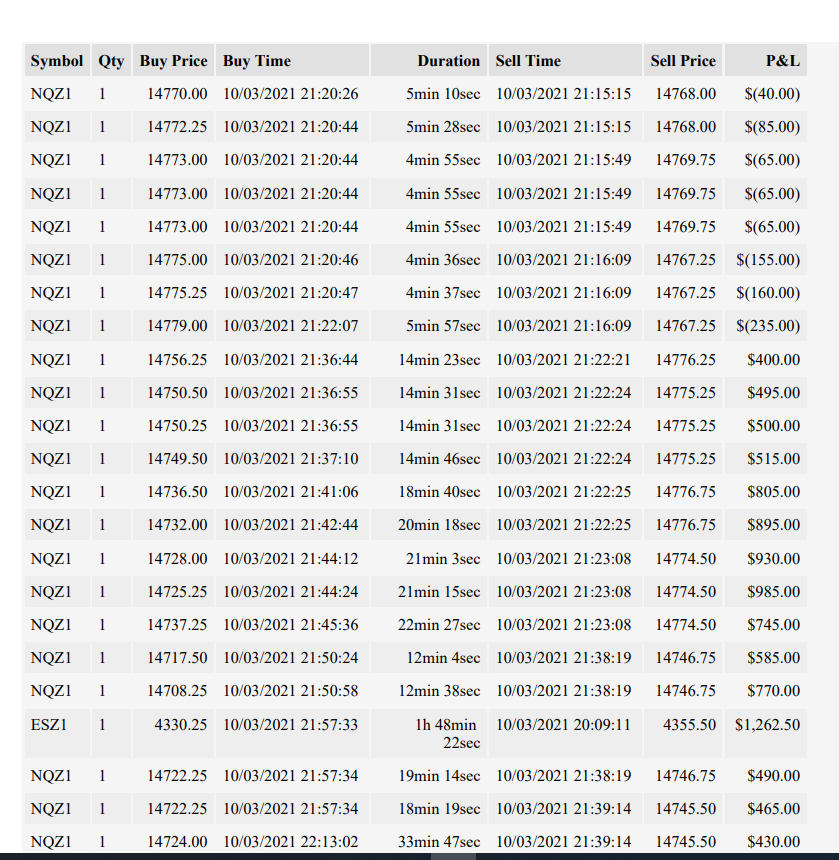Click buy time 10/03/2021 22:13:02
This screenshot has height=860, width=839.
pyautogui.click(x=292, y=841)
